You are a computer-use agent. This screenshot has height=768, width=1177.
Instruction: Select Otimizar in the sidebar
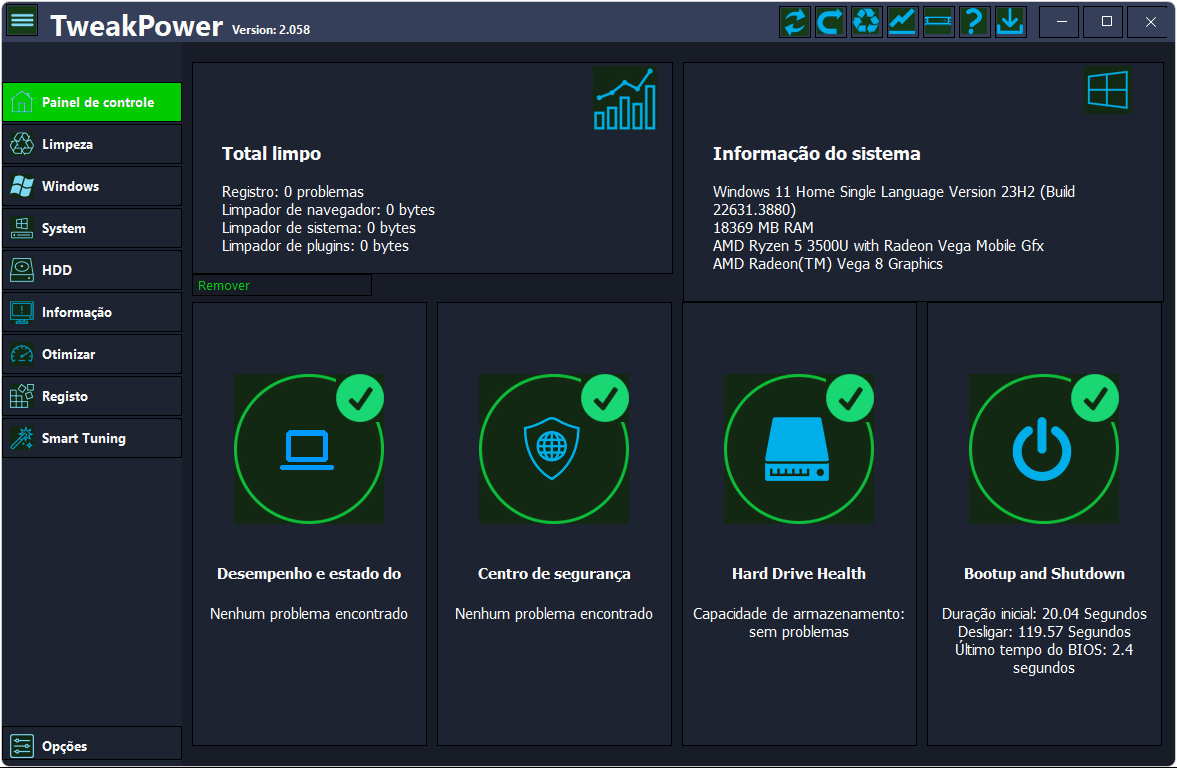pyautogui.click(x=92, y=354)
